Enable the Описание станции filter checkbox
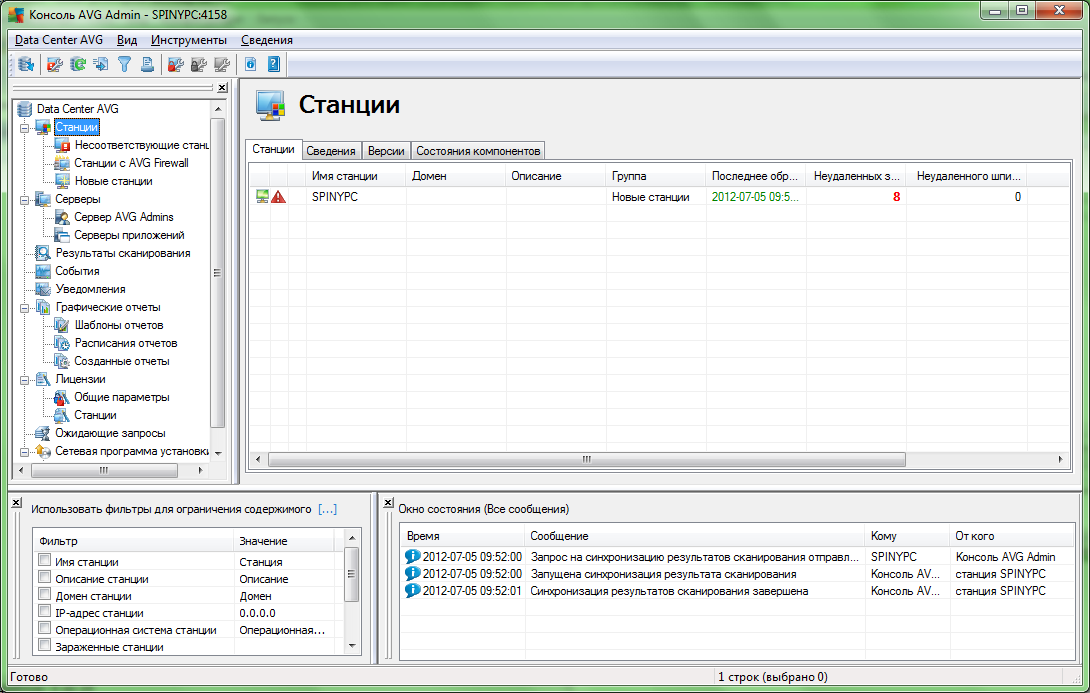 (44, 578)
